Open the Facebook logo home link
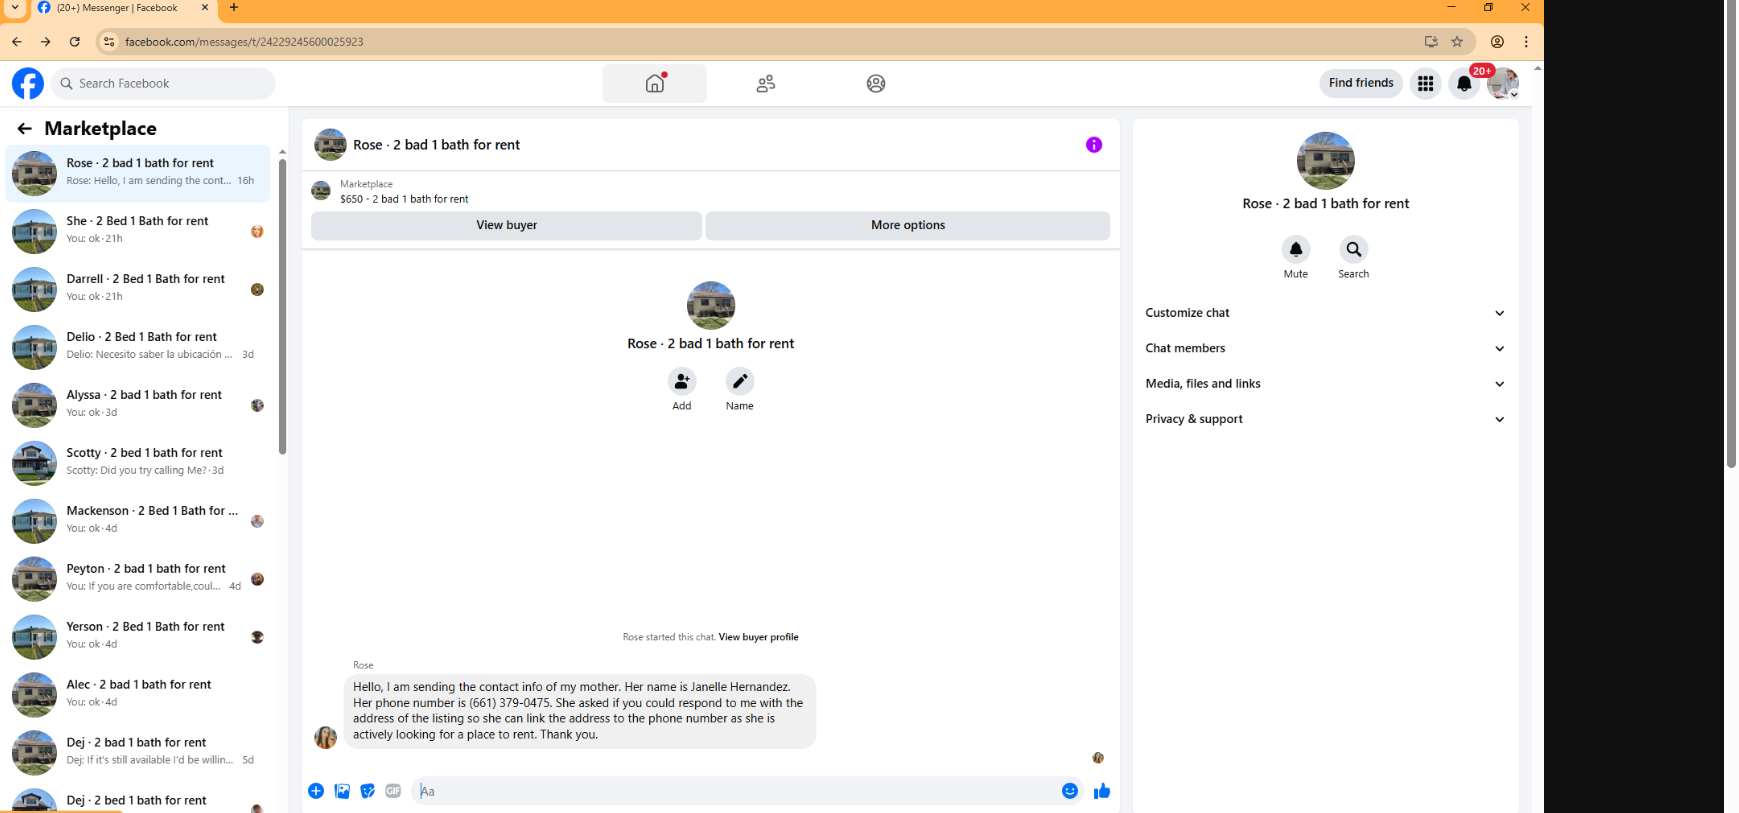This screenshot has height=813, width=1739. tap(28, 83)
